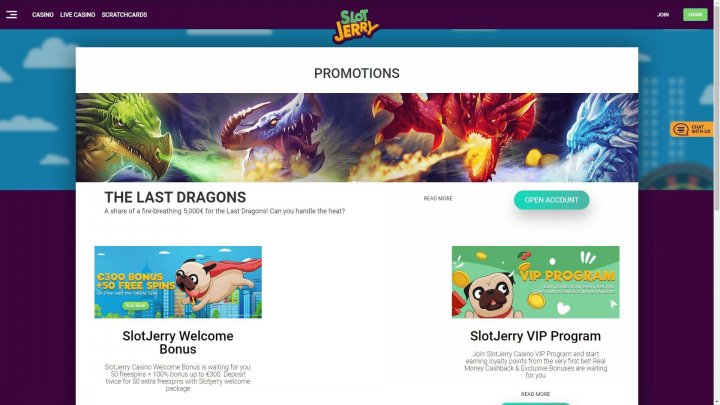This screenshot has width=720, height=405.
Task: Click the SlotJerry VIP Program heading
Action: (535, 336)
